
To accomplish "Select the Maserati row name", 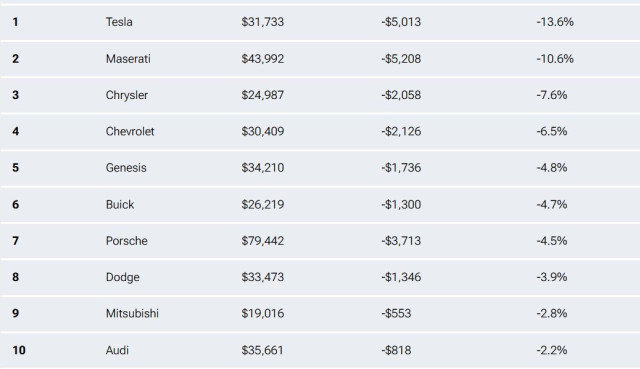I will (x=128, y=59).
